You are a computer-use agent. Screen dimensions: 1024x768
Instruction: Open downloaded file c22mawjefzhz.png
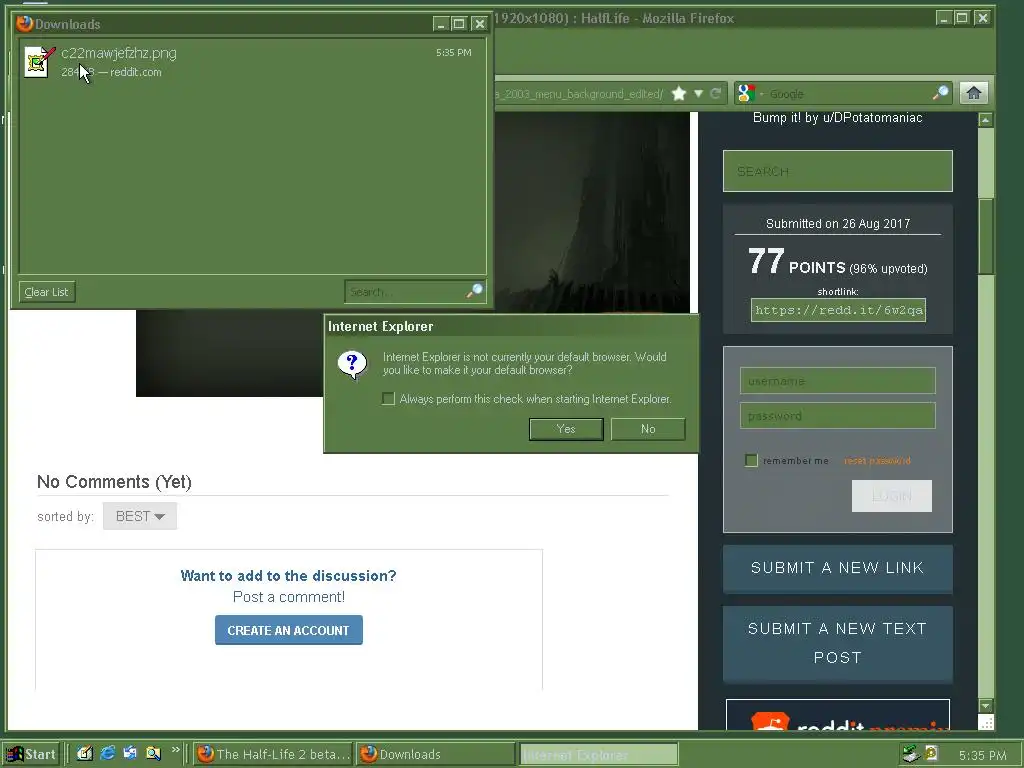coord(118,53)
